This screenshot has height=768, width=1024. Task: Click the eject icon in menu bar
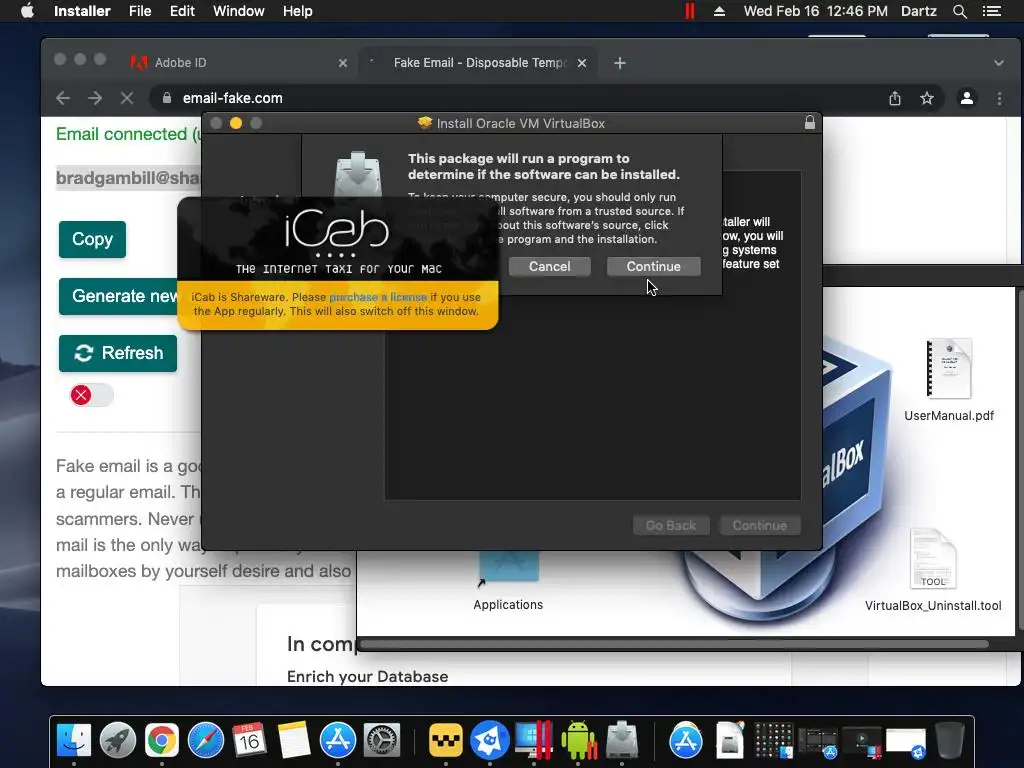pyautogui.click(x=719, y=11)
